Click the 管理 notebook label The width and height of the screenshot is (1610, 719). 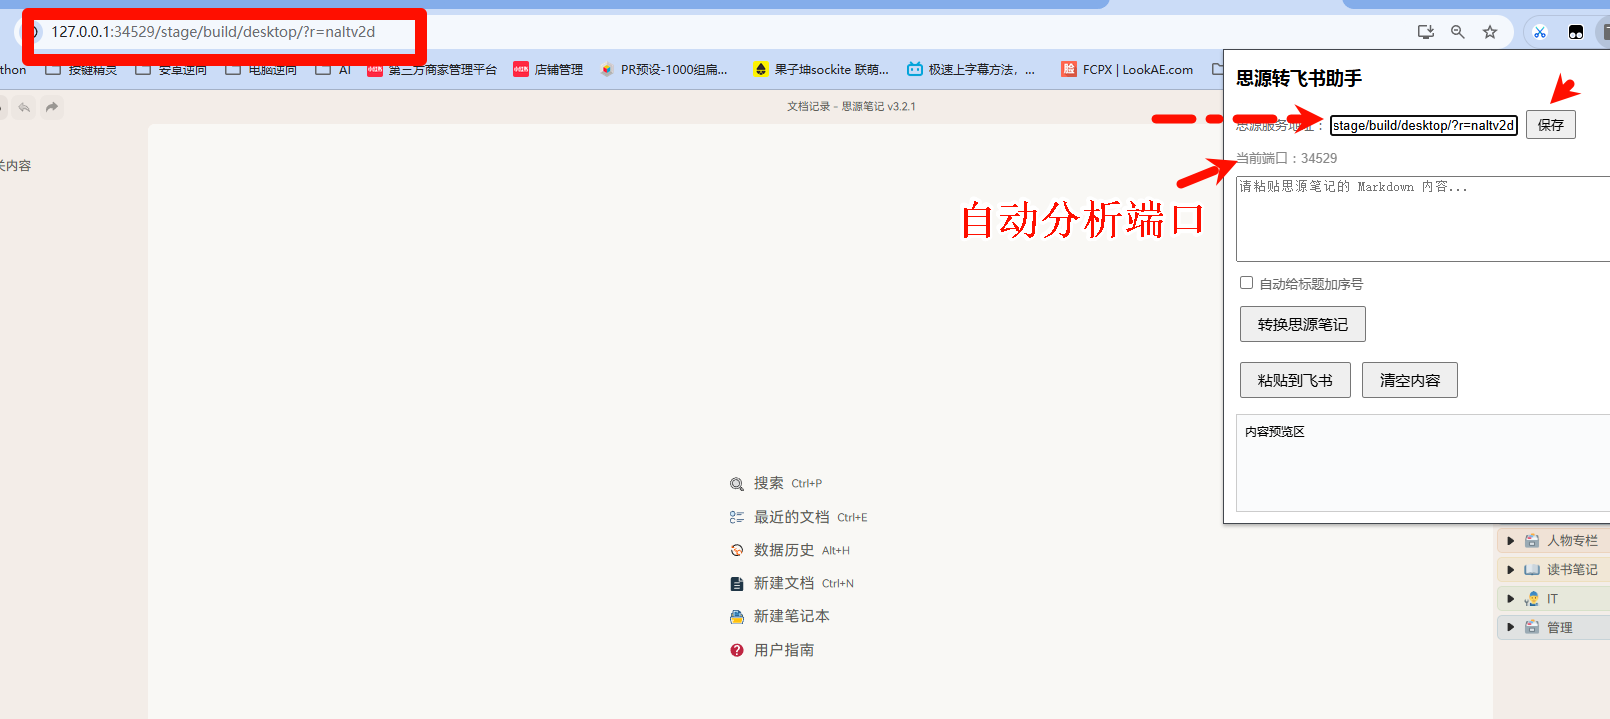(1560, 628)
